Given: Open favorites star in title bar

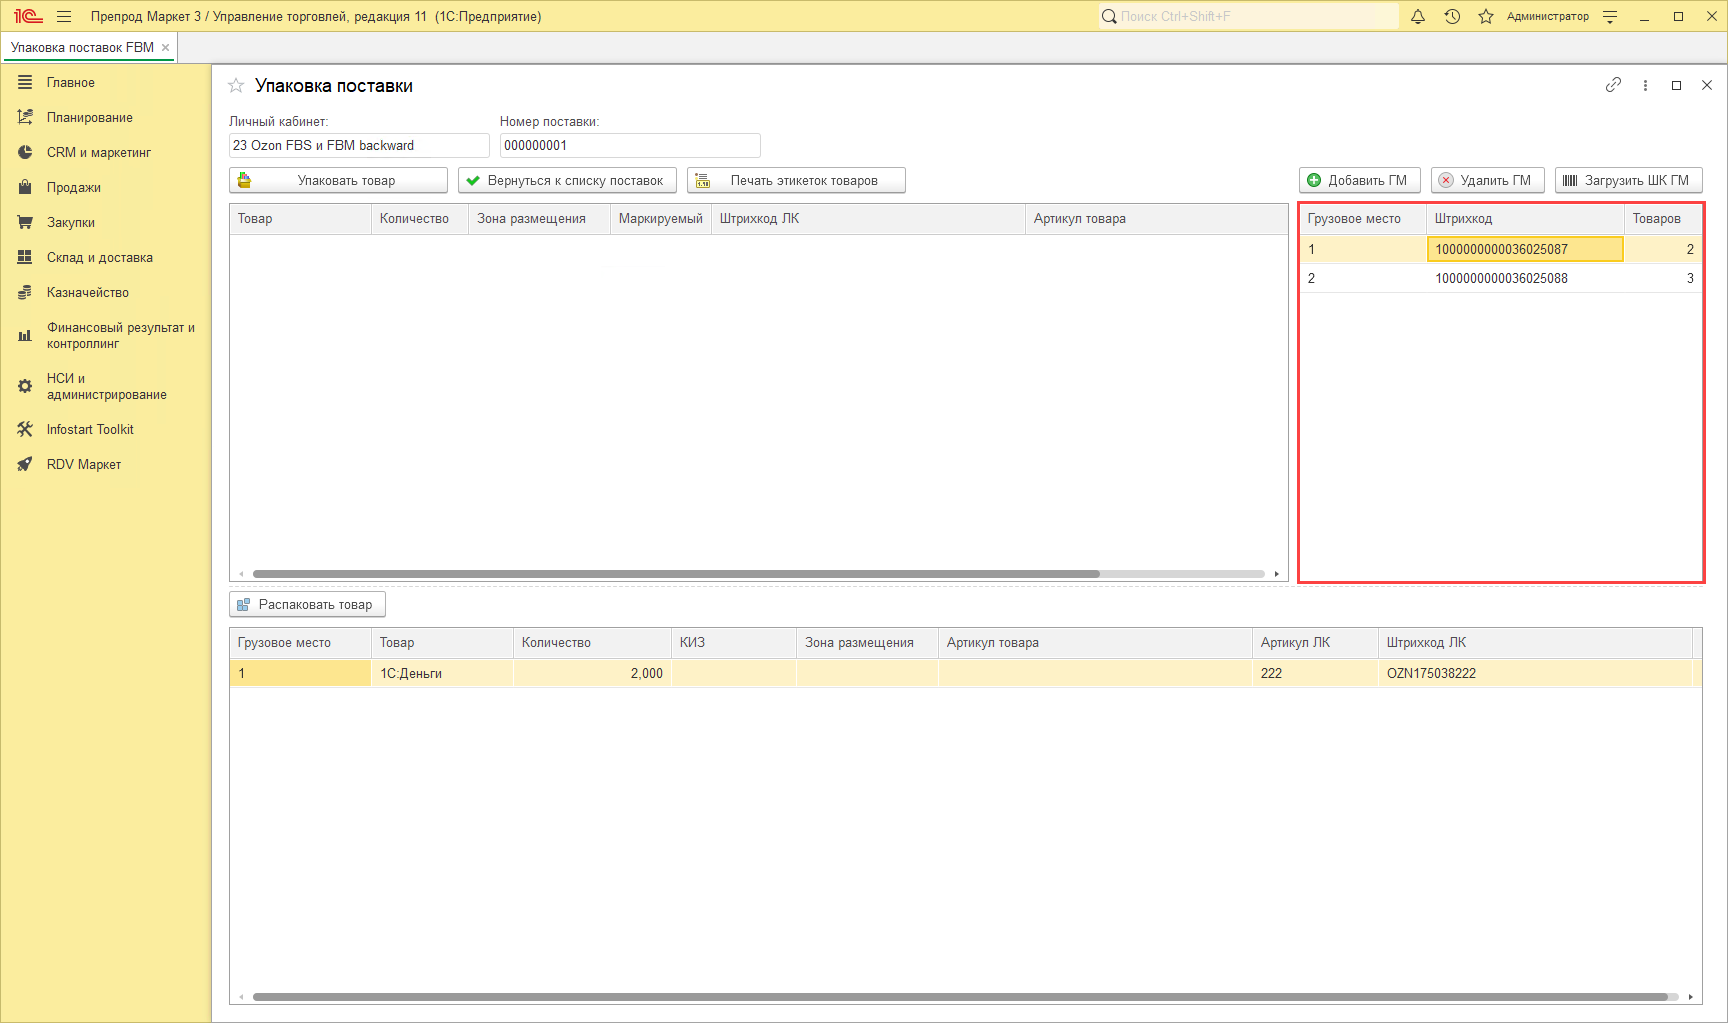Looking at the screenshot, I should click(1486, 16).
